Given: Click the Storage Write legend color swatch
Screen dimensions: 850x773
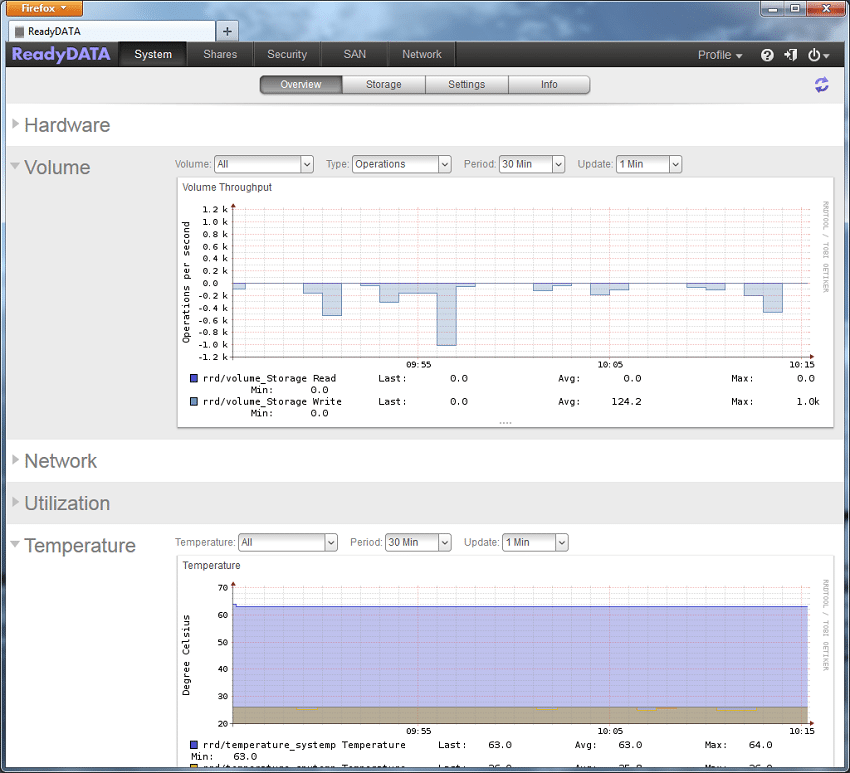Looking at the screenshot, I should [194, 402].
